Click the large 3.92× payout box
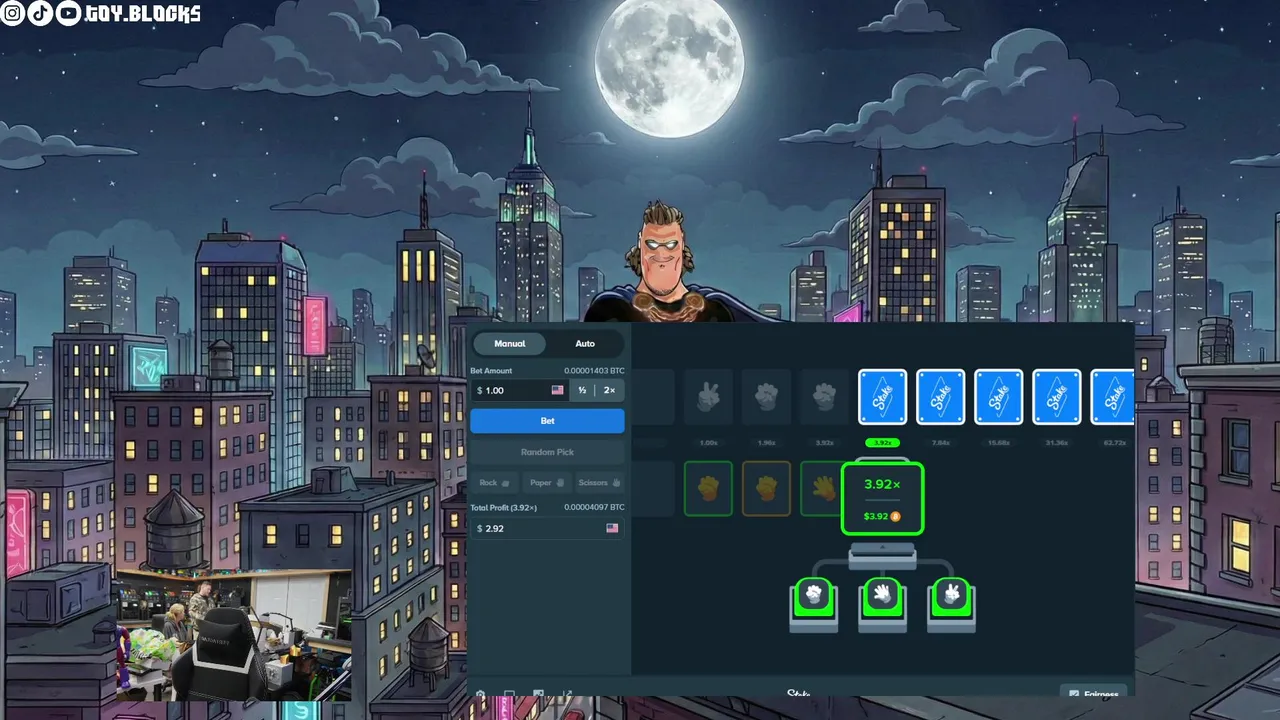 tap(883, 498)
